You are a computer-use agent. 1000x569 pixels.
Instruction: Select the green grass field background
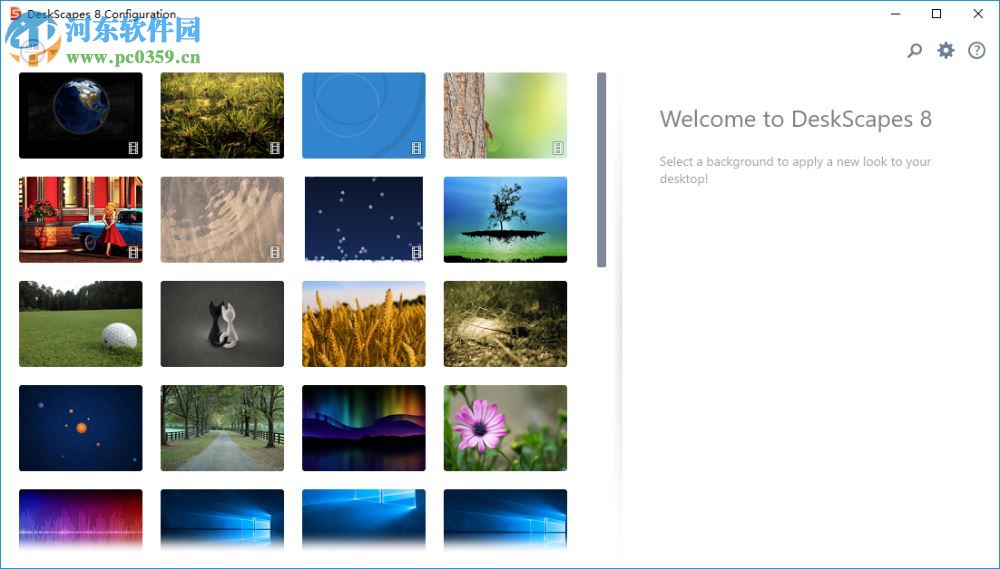(222, 115)
